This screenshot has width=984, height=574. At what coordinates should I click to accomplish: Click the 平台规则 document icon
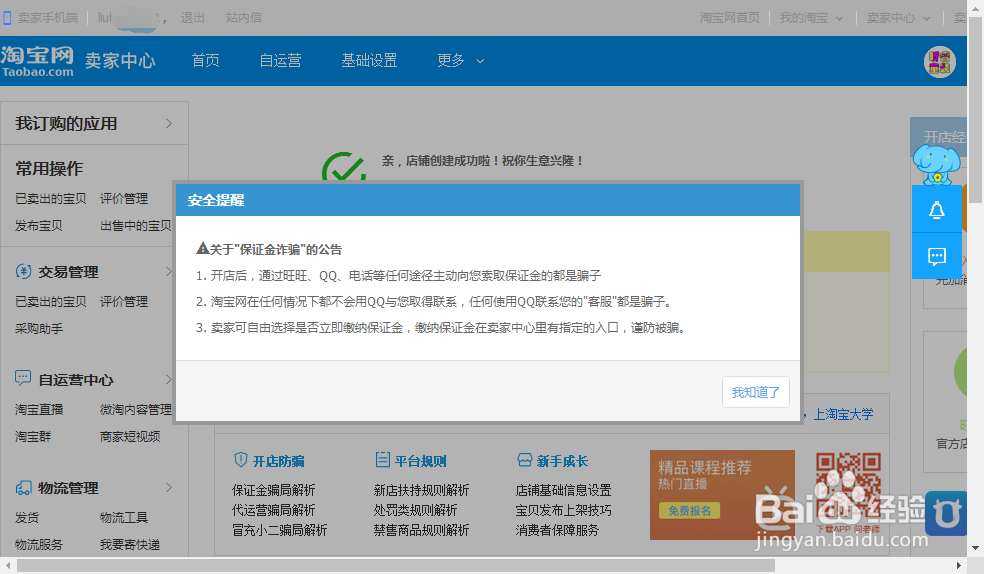[x=382, y=460]
